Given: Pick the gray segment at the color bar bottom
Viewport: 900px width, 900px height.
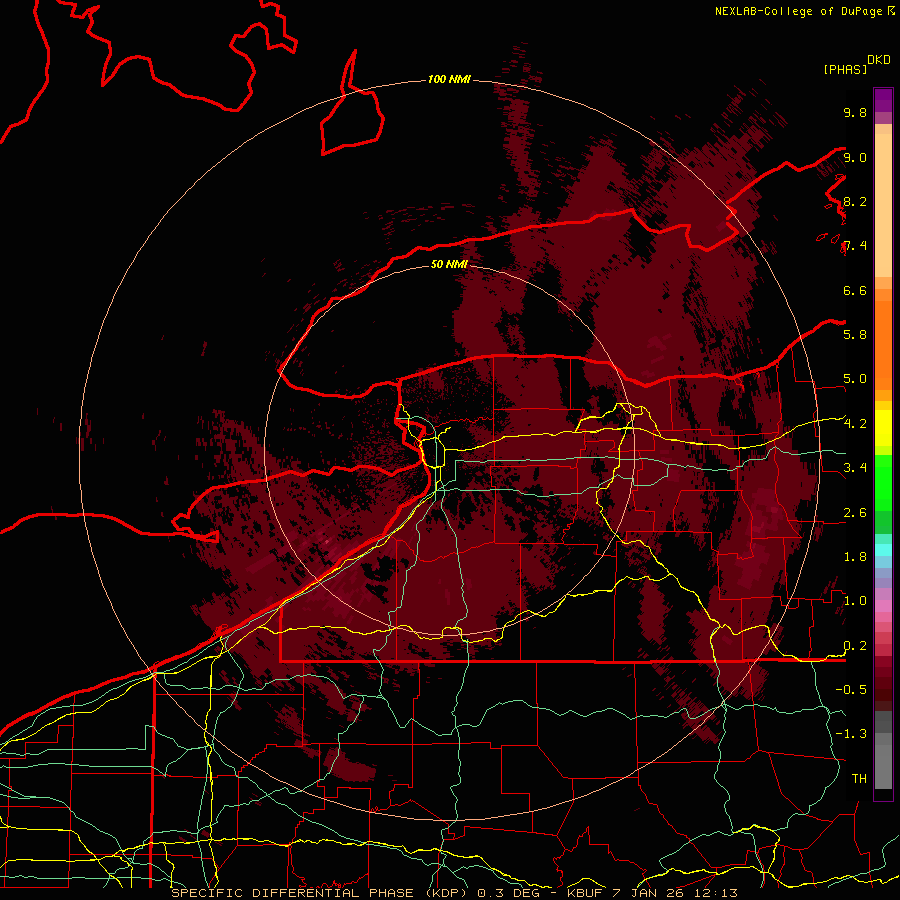Looking at the screenshot, I should tap(883, 766).
